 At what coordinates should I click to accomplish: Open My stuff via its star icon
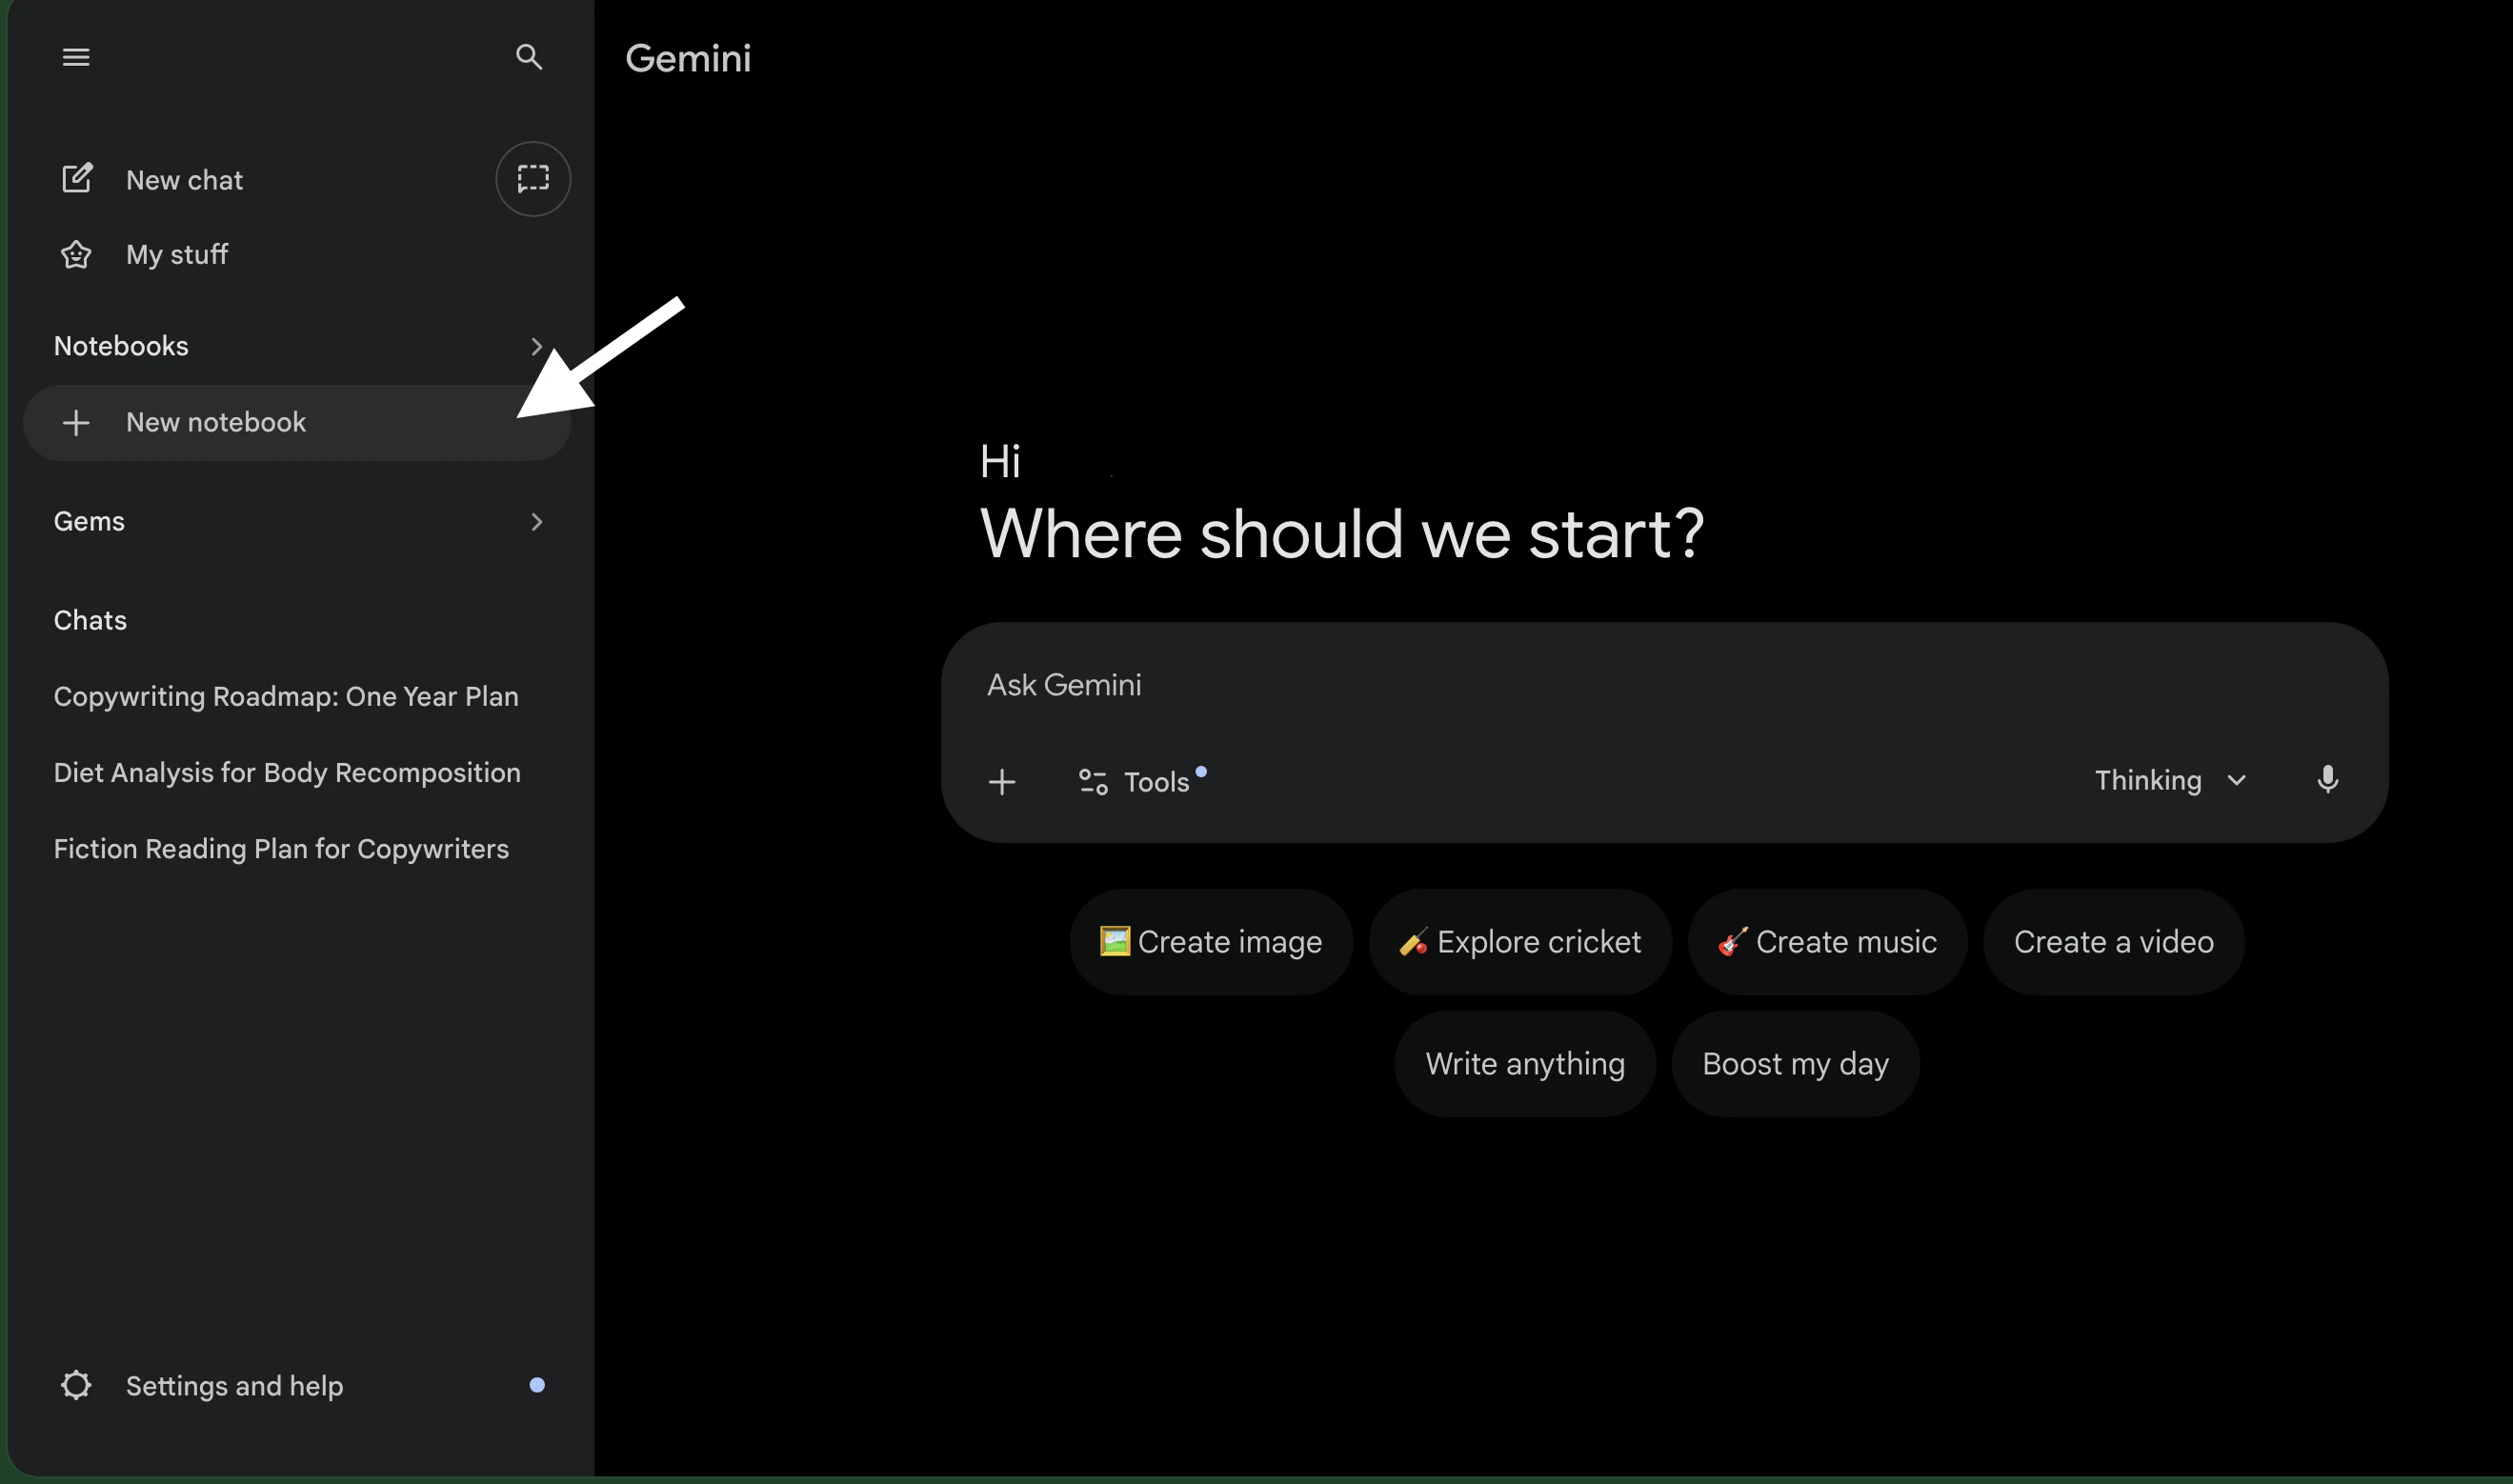coord(75,254)
